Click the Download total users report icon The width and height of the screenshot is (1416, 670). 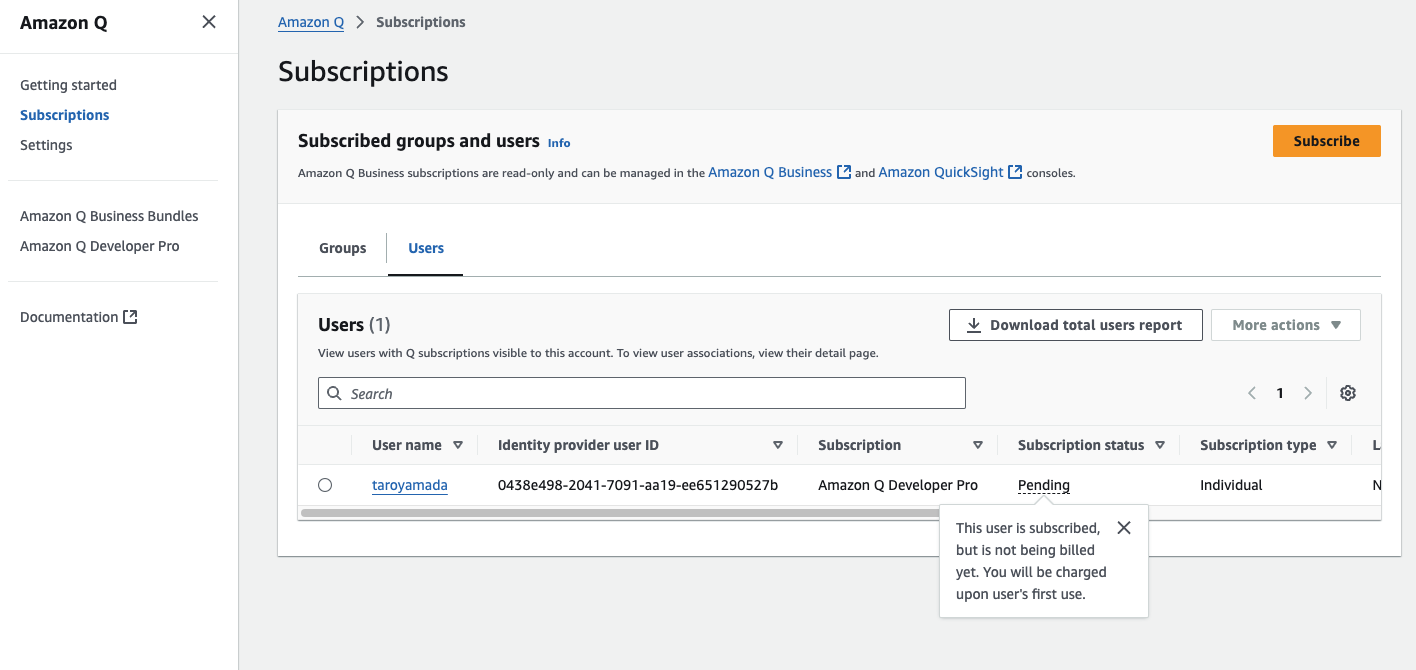(x=972, y=324)
